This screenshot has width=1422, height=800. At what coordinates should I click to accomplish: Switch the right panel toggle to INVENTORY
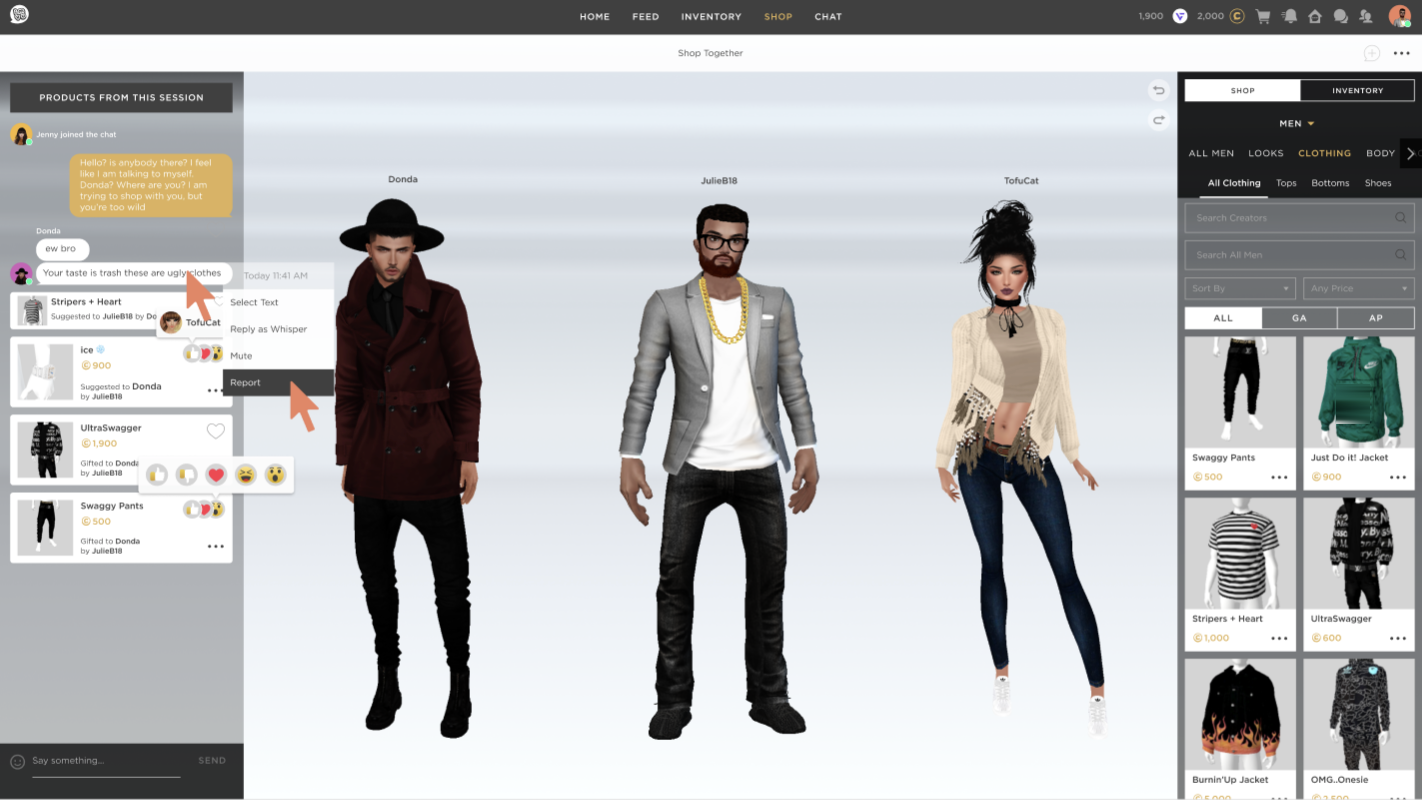pyautogui.click(x=1357, y=90)
